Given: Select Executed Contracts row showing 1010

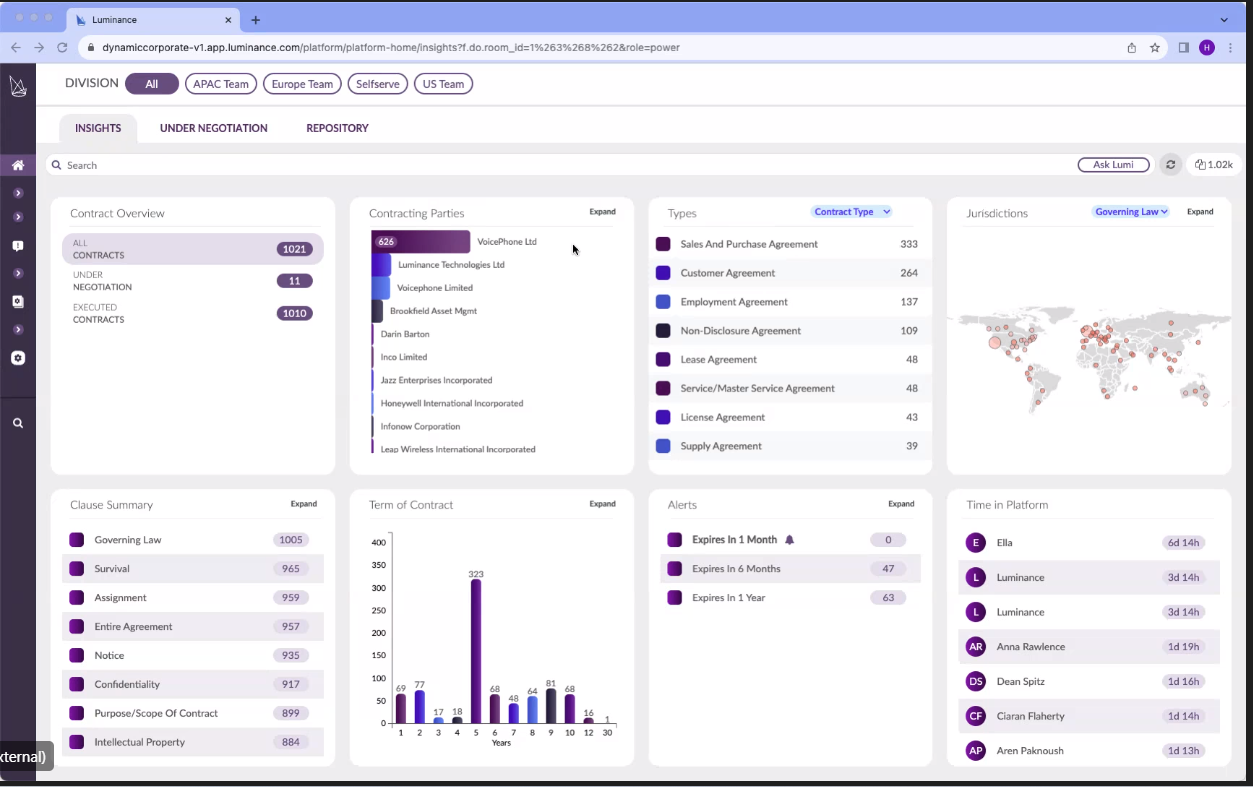Looking at the screenshot, I should (193, 313).
